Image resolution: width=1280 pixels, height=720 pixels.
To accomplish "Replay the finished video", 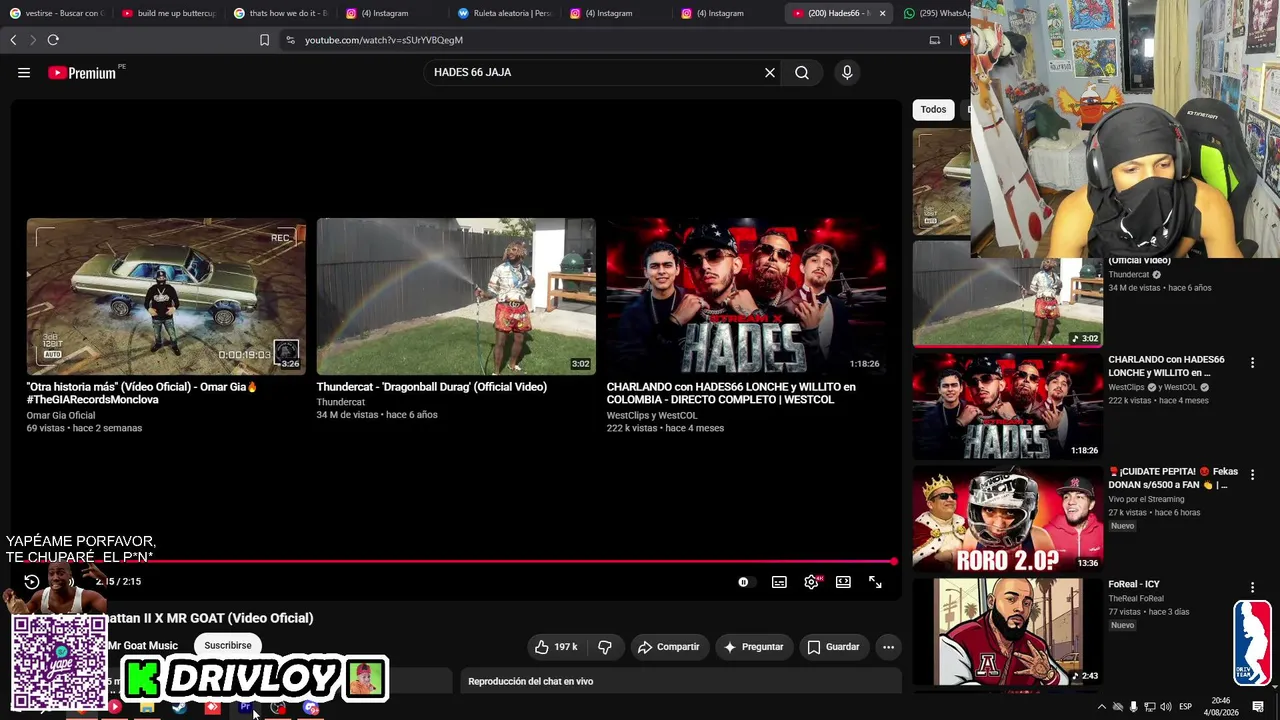I will tap(32, 582).
